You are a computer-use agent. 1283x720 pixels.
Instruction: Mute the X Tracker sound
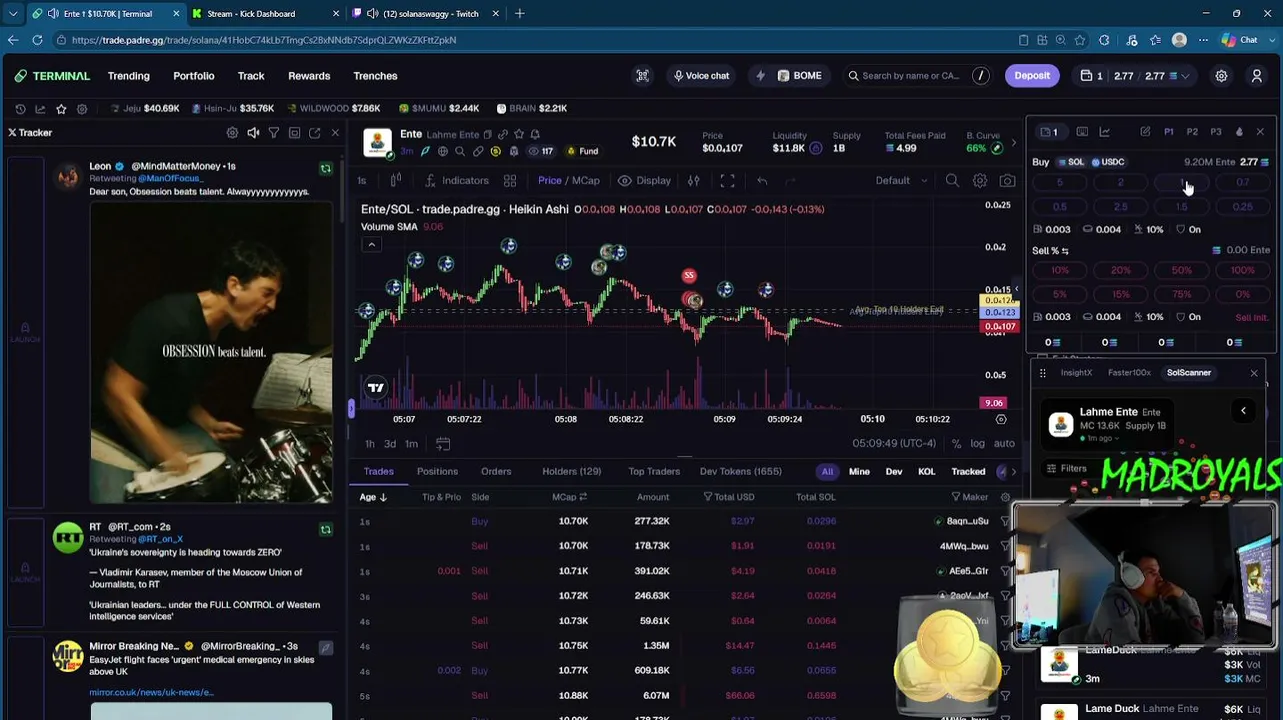(253, 132)
